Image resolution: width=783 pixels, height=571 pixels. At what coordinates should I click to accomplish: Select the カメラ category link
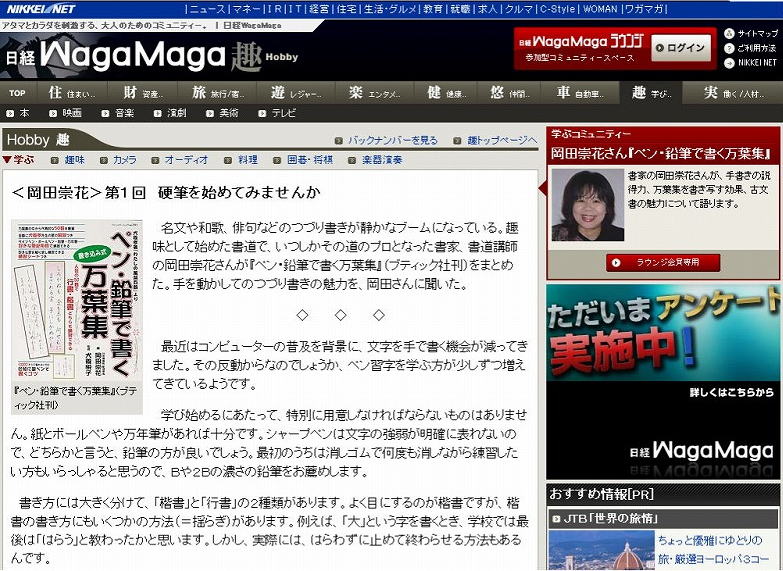click(x=125, y=160)
